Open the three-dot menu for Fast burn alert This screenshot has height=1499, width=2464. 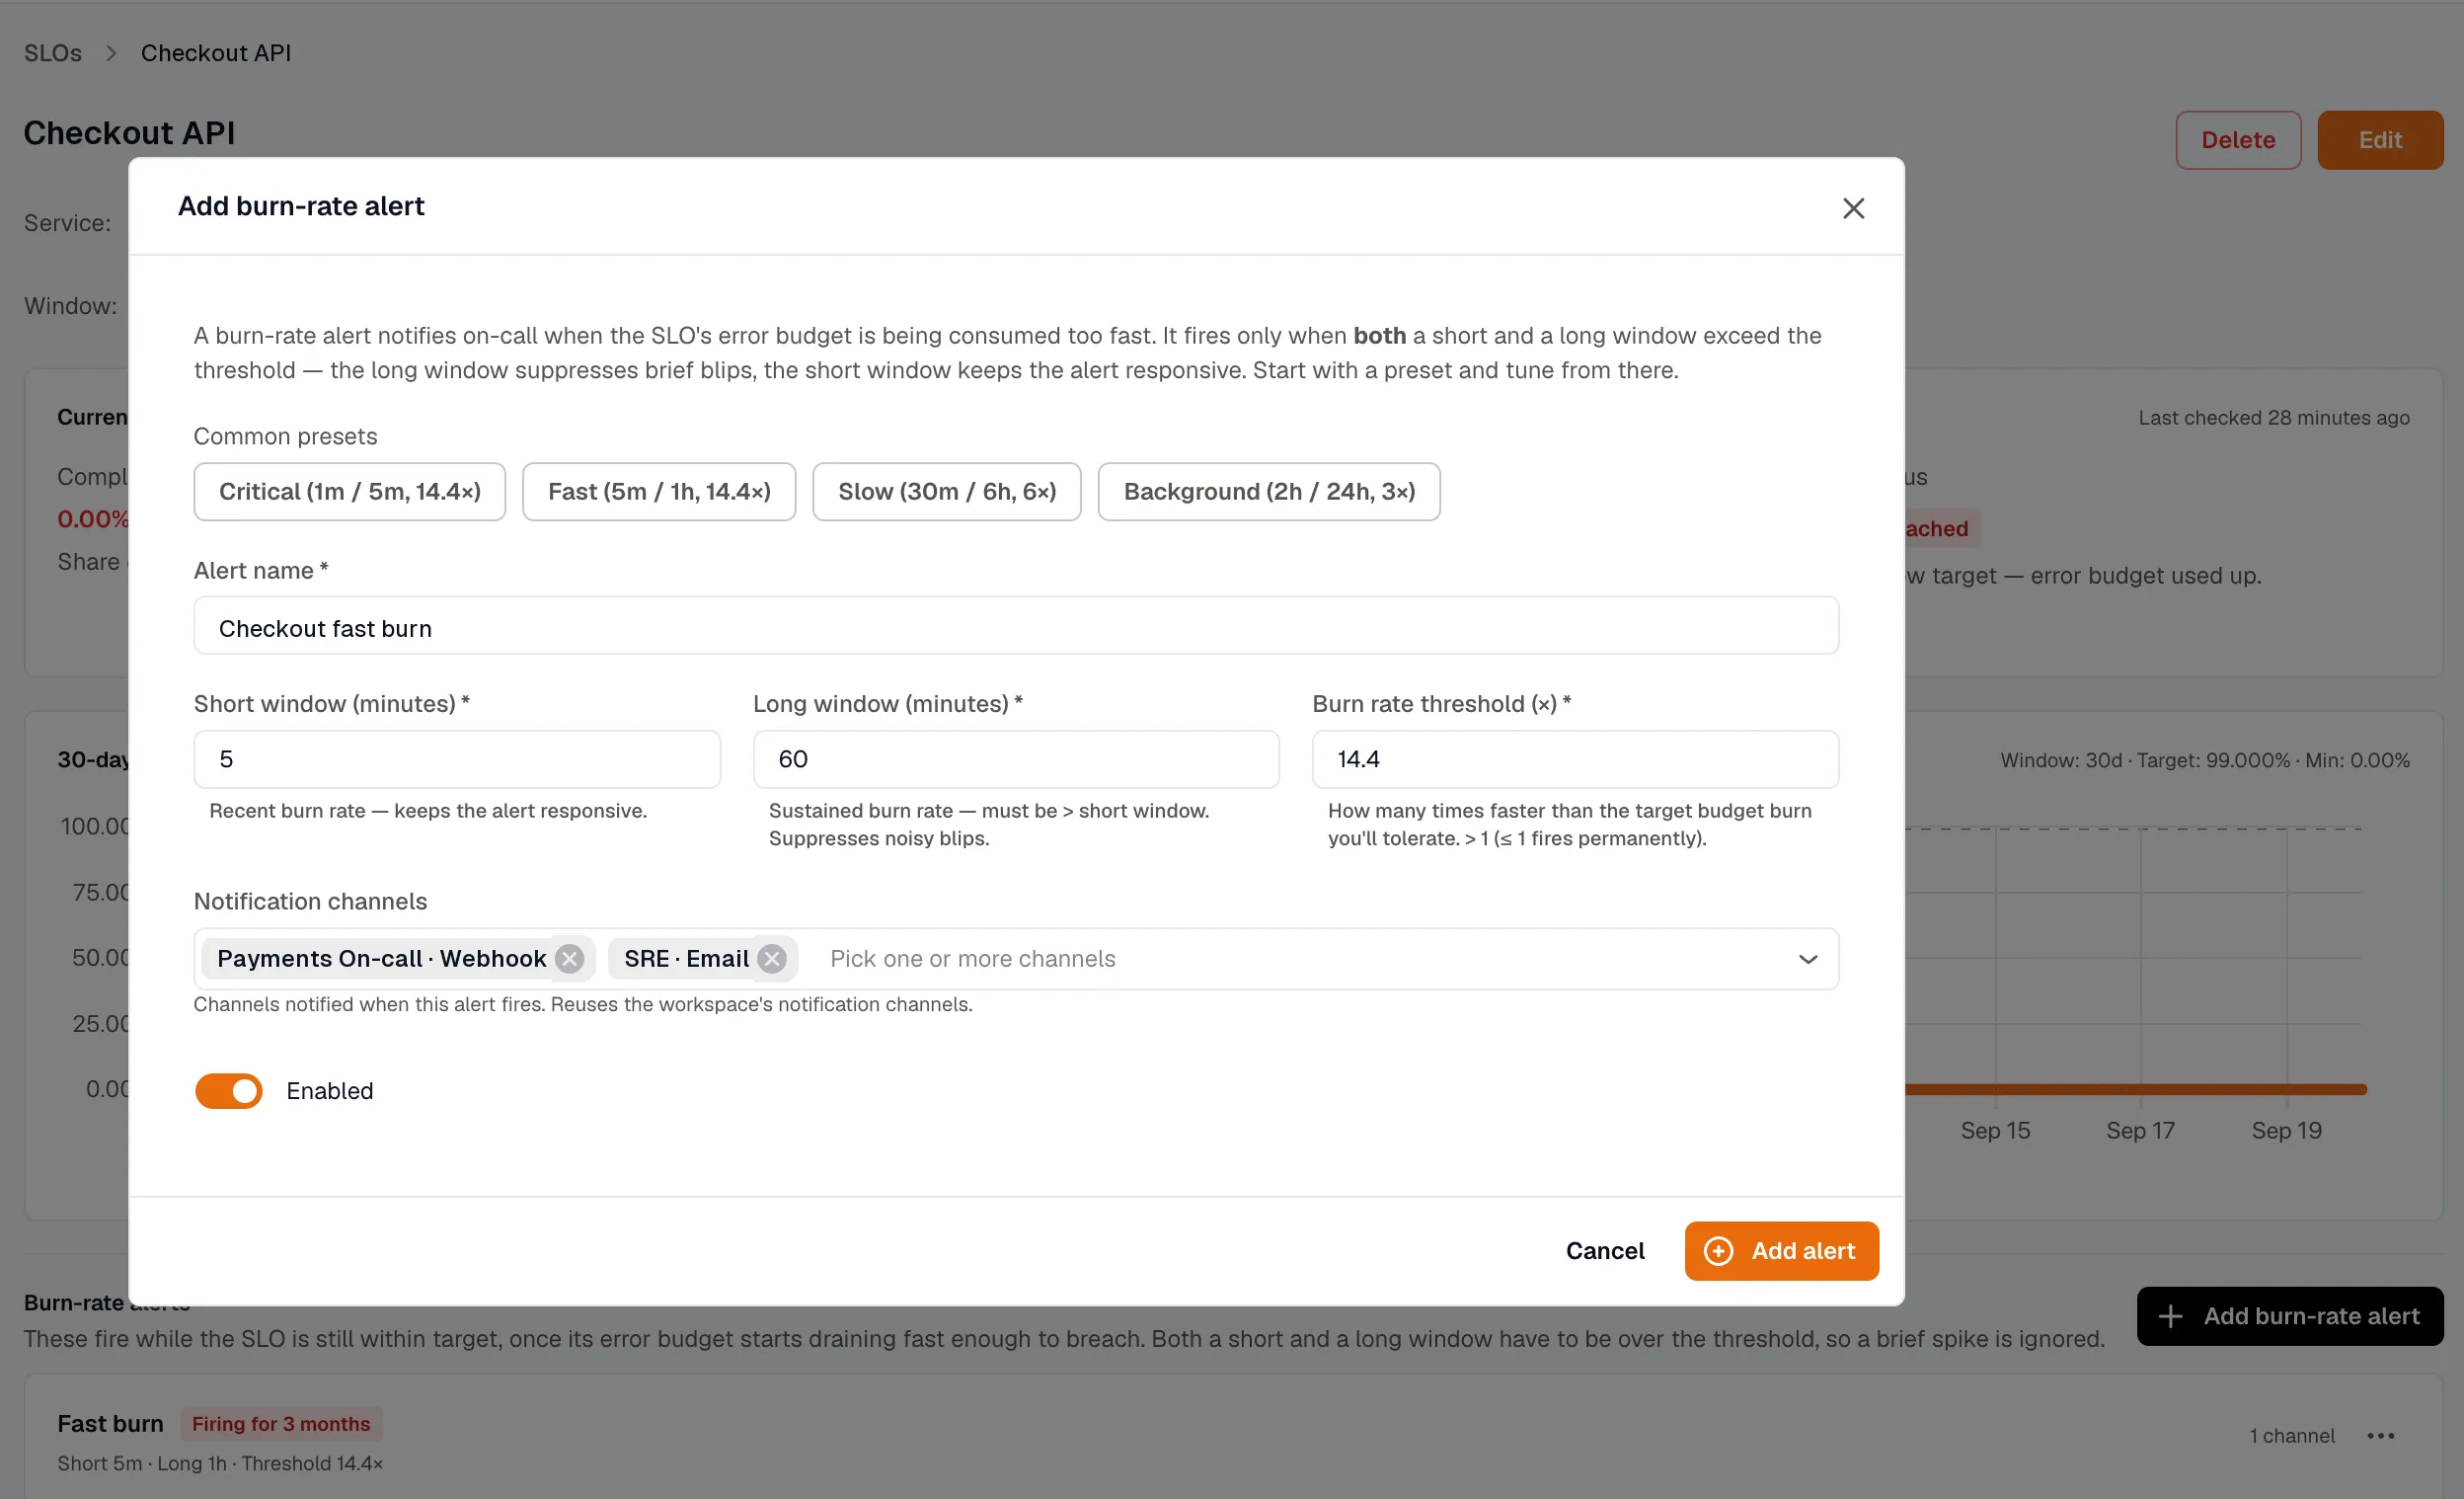(x=2380, y=1436)
